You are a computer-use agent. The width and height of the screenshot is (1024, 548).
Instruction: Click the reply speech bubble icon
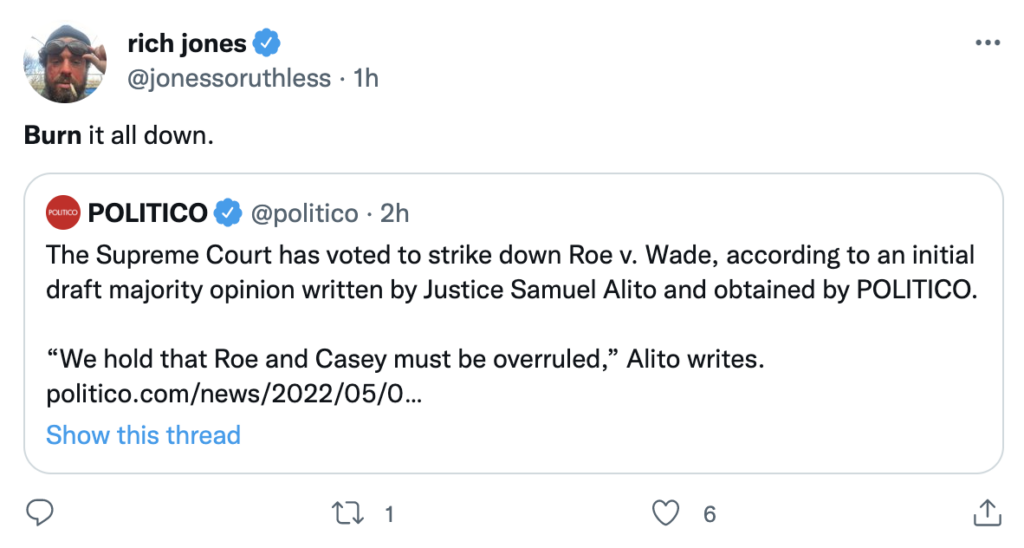(38, 514)
